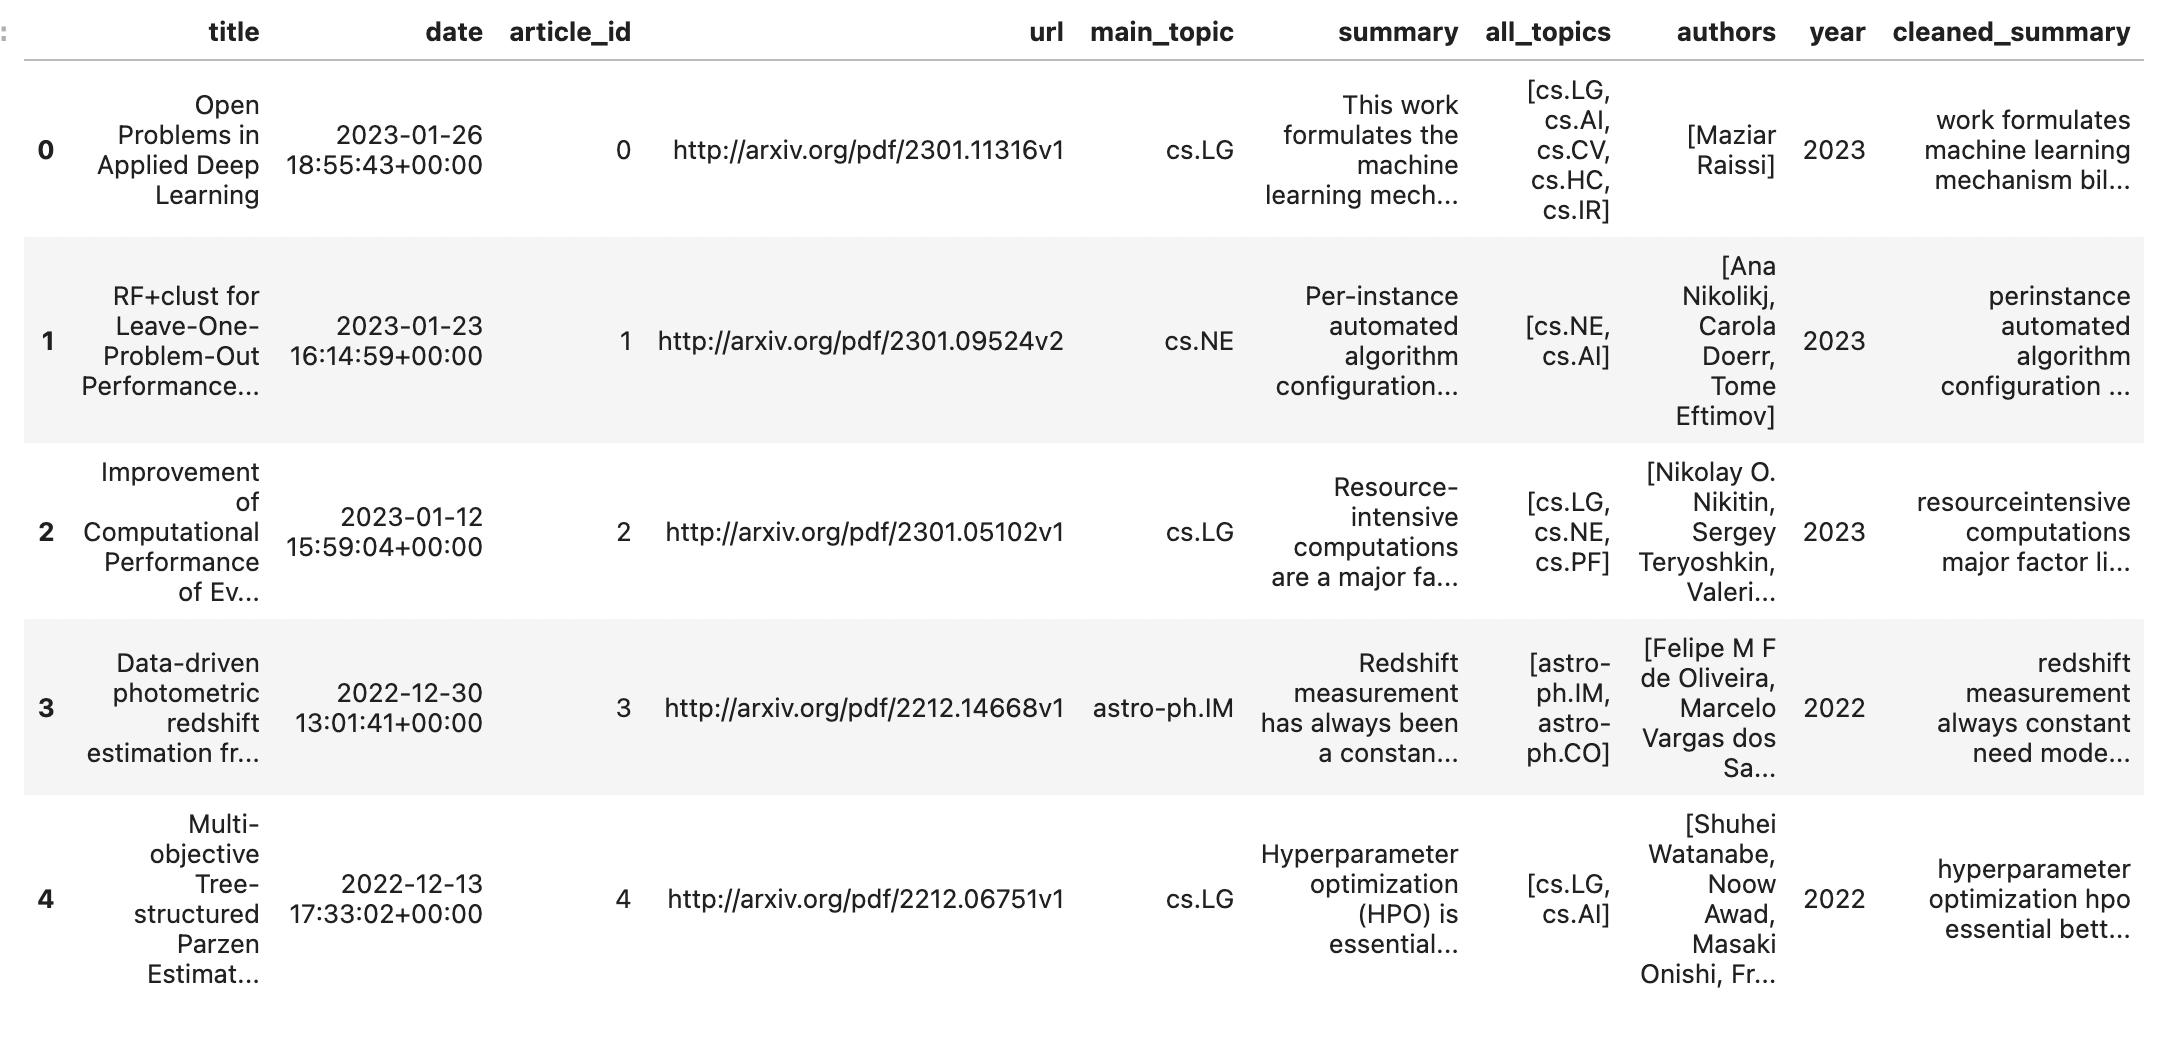Select the 'authors' column header
The height and width of the screenshot is (1042, 2178).
[1725, 32]
